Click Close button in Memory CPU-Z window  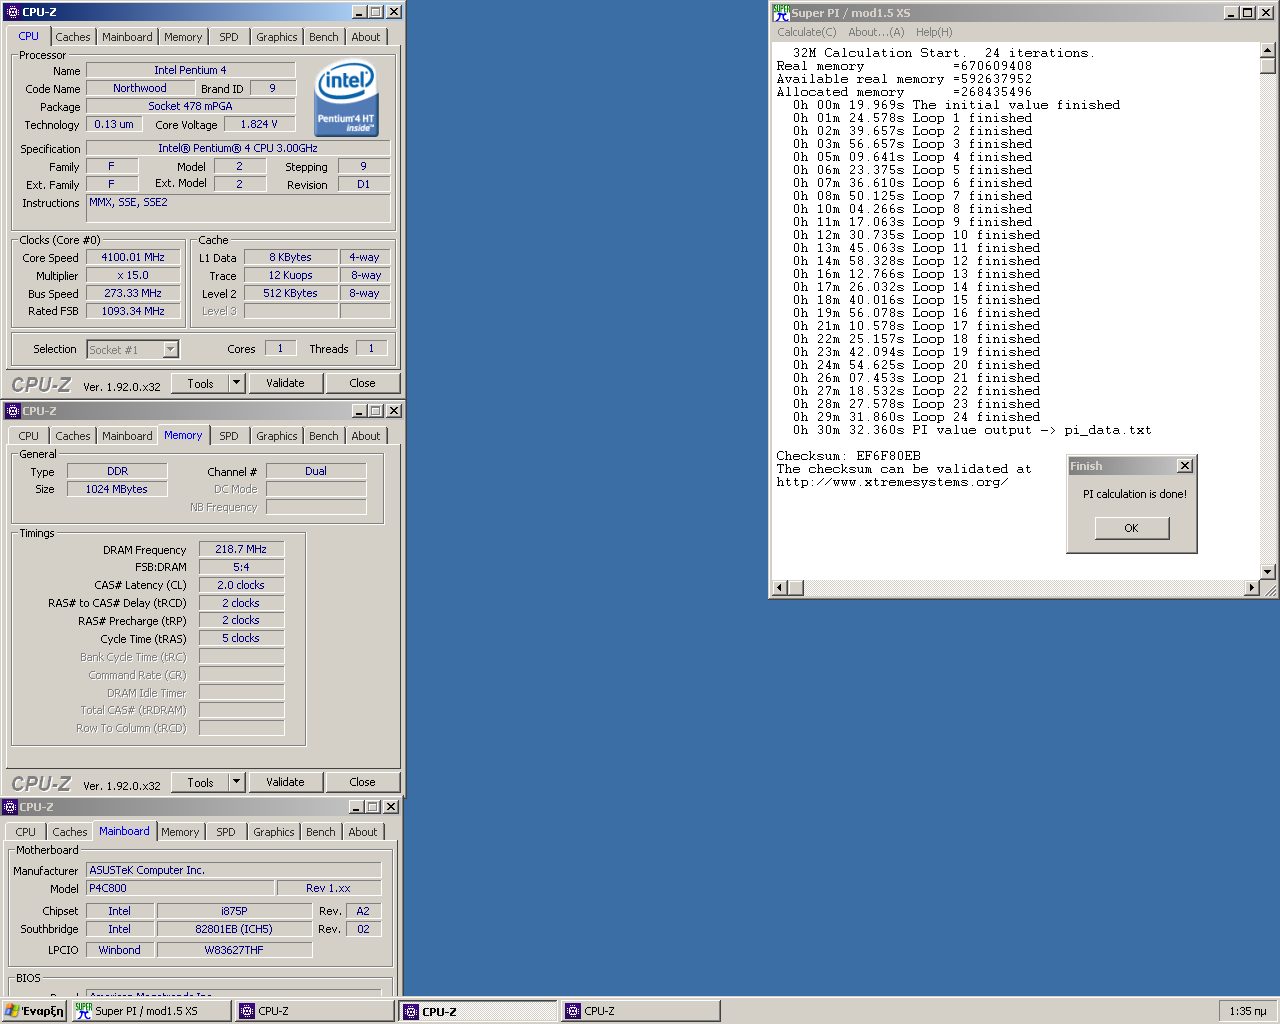(362, 782)
